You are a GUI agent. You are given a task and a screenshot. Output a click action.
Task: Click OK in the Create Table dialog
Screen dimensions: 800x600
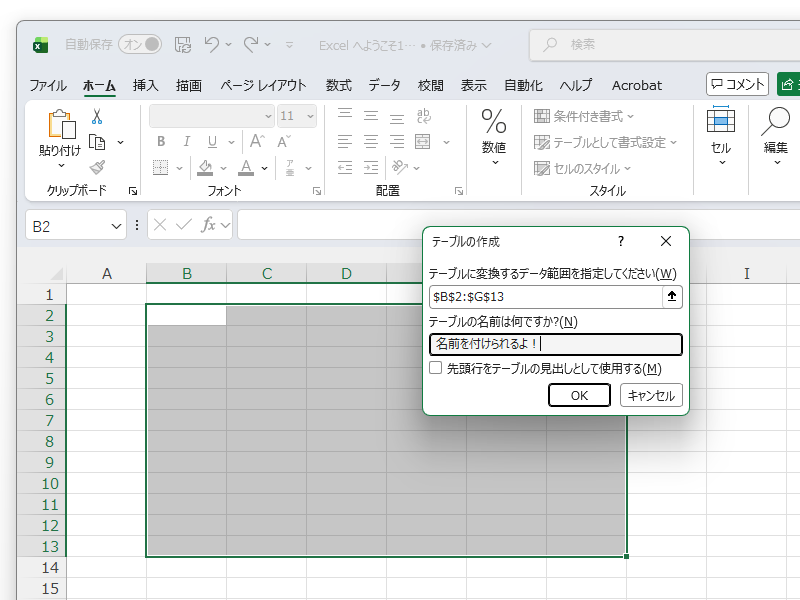(579, 395)
